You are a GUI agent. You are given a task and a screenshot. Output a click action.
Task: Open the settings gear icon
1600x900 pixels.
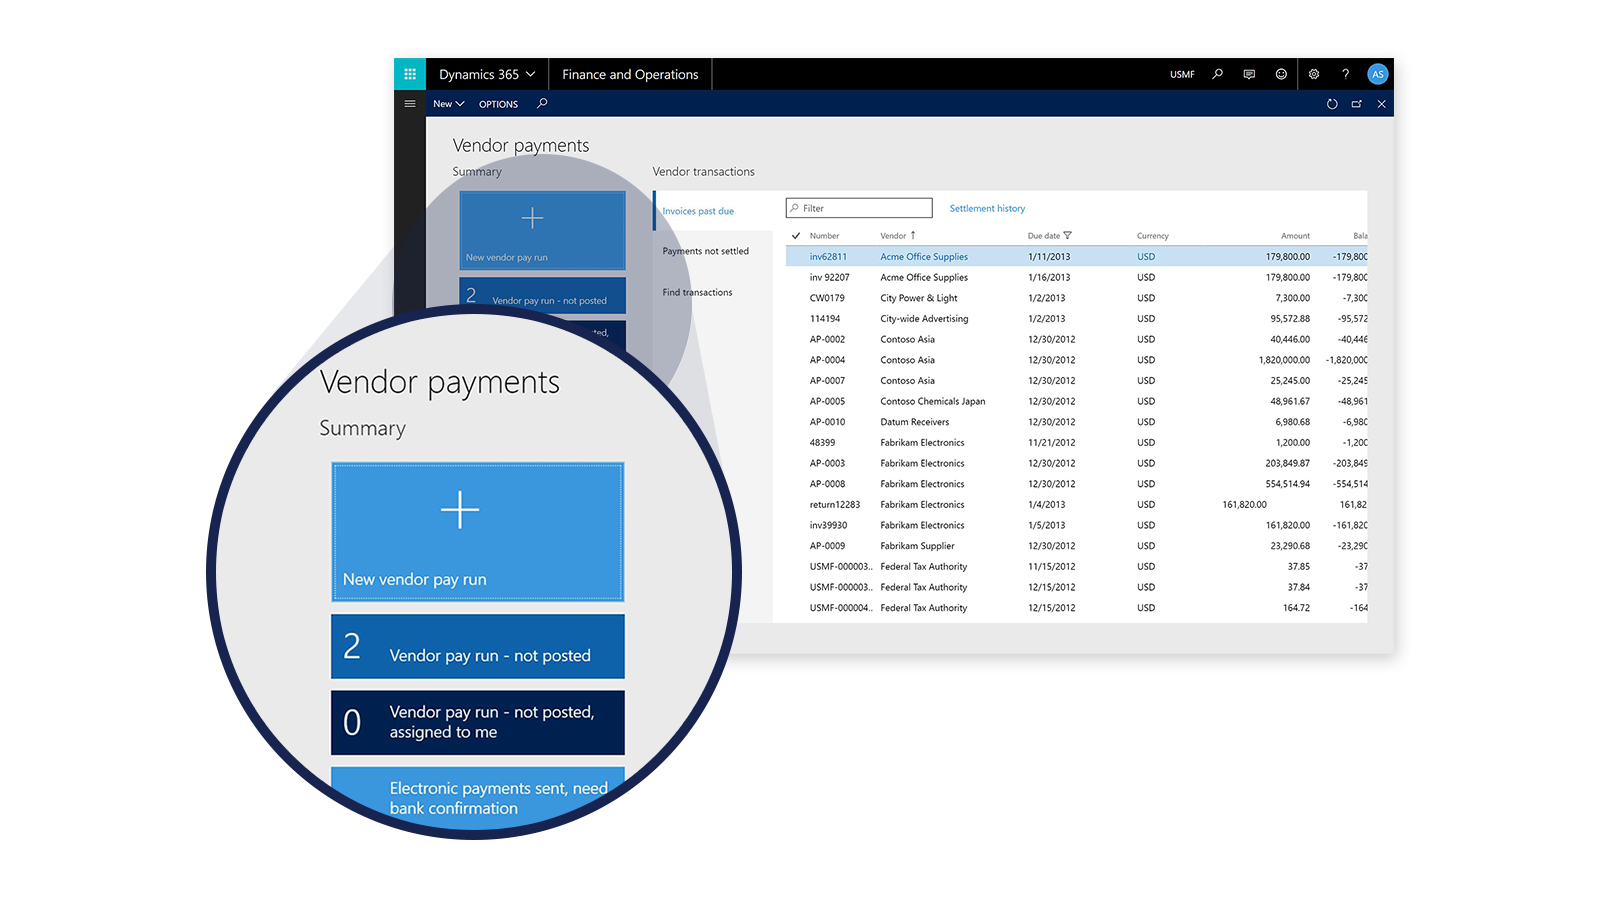(1314, 74)
